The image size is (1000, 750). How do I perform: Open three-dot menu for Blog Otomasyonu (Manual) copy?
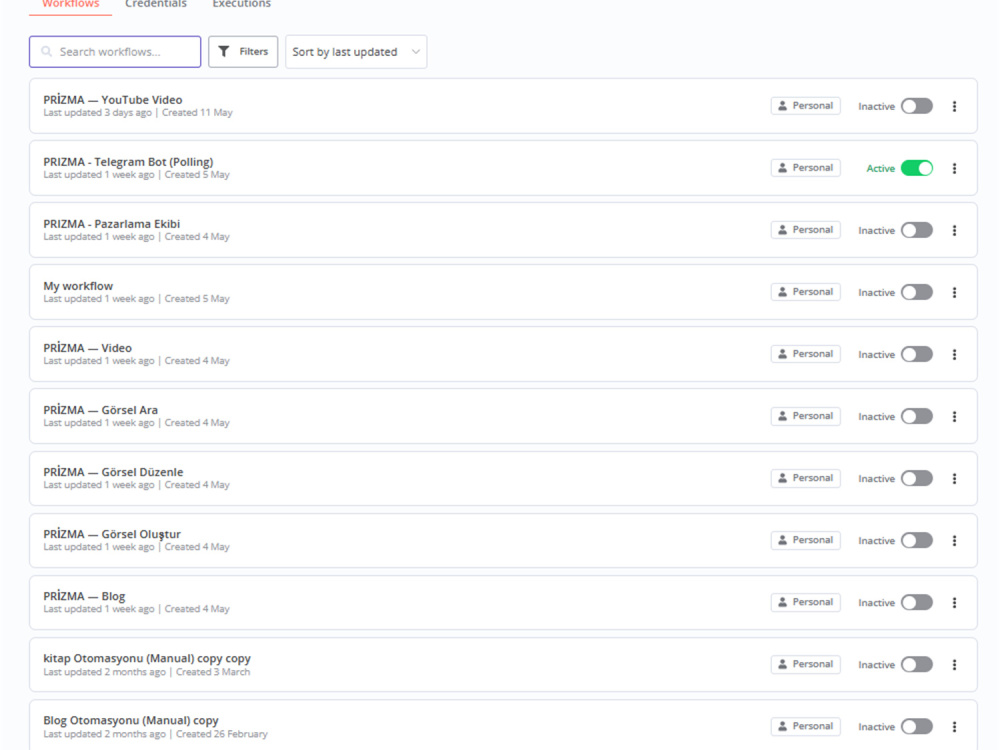click(954, 726)
